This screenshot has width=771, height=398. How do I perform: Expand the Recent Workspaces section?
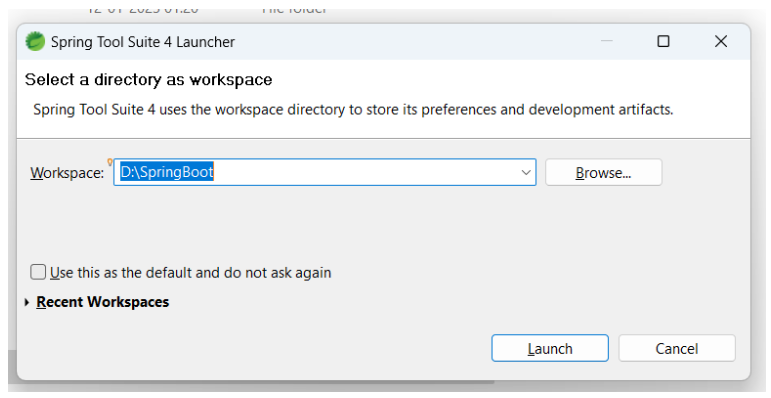pos(28,302)
